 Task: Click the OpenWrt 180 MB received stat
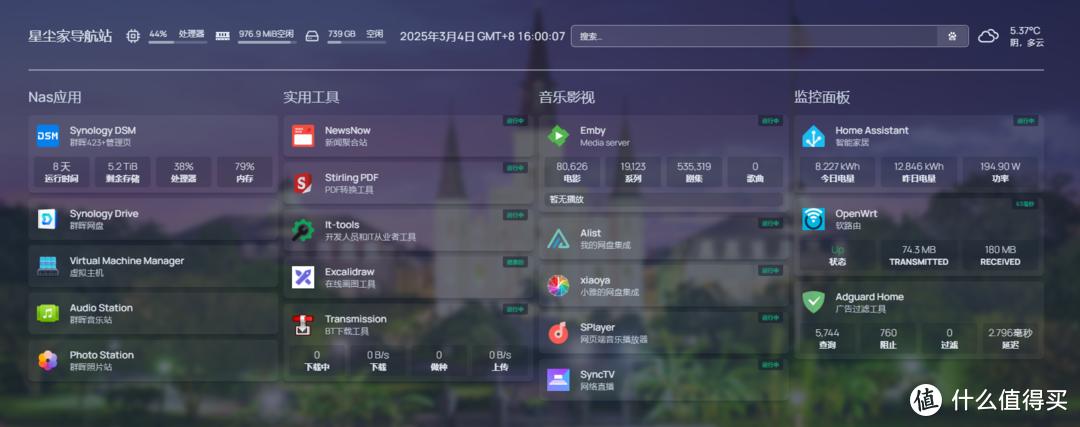tap(1000, 256)
